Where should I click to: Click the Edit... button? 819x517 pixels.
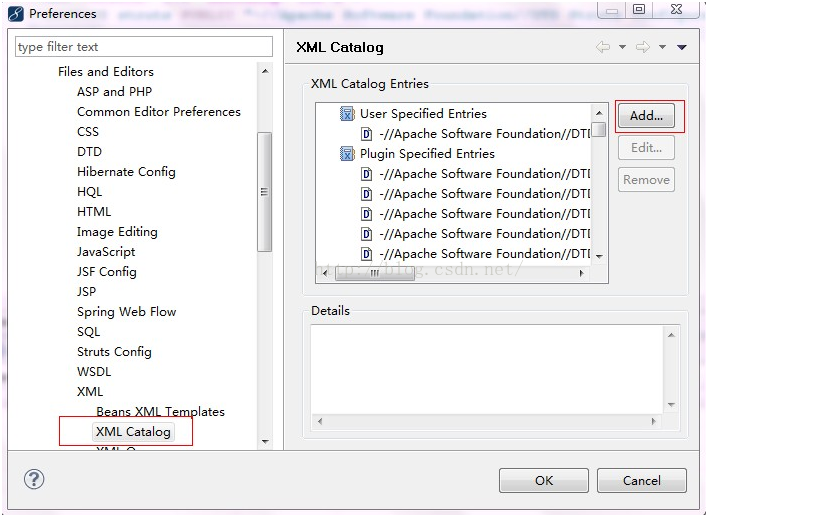pyautogui.click(x=646, y=148)
